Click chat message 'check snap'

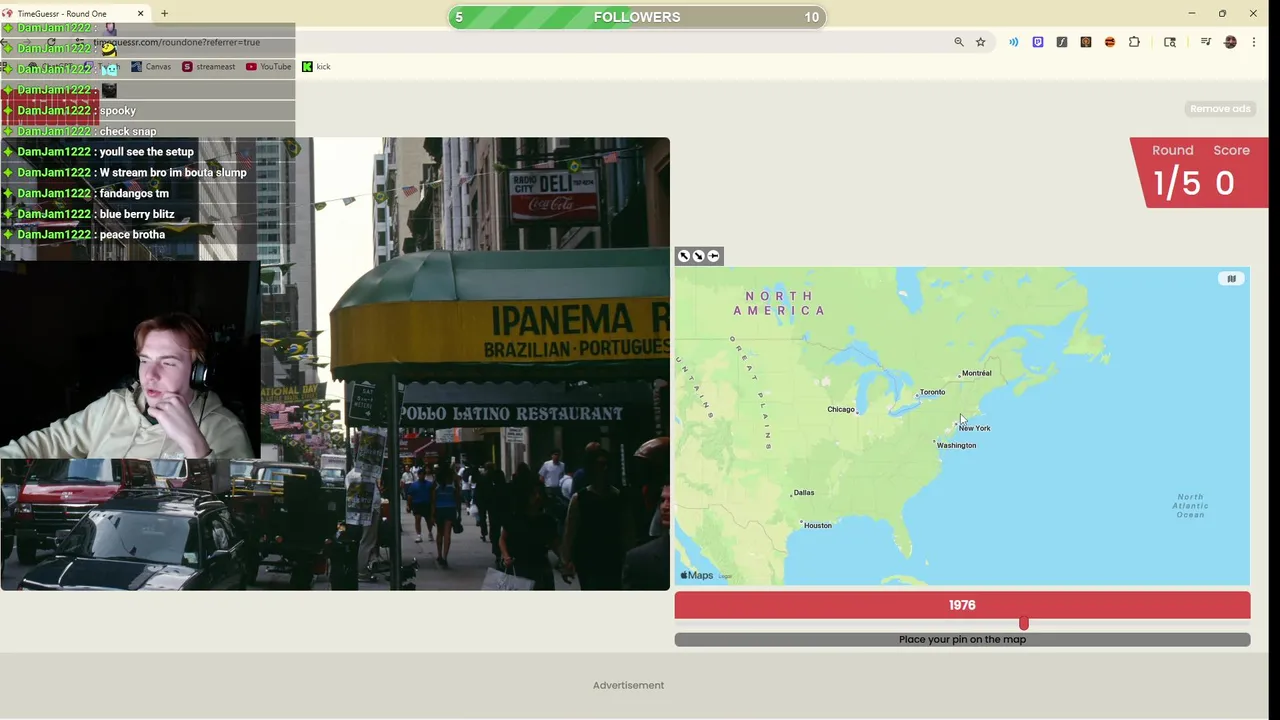click(x=127, y=132)
